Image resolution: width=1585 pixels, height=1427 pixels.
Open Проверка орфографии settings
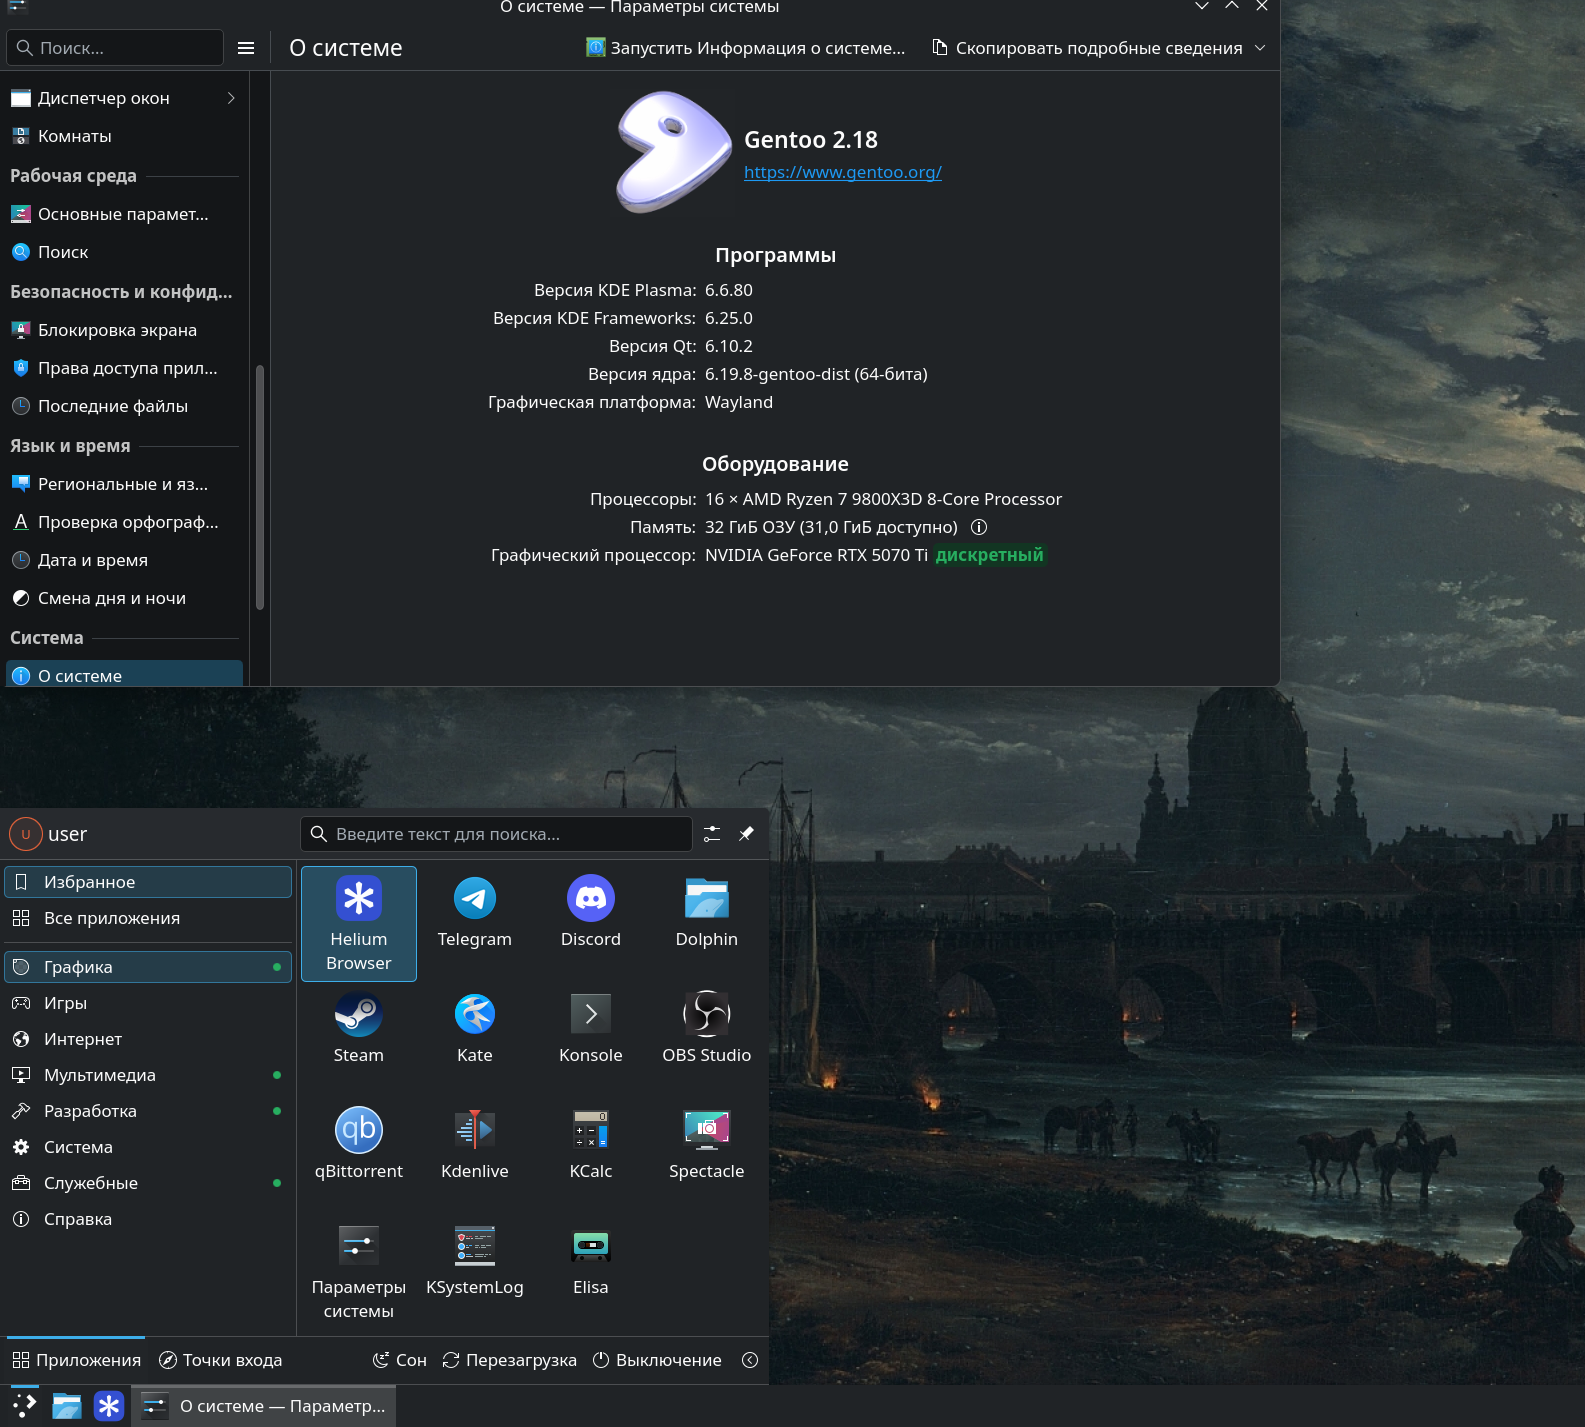pyautogui.click(x=124, y=522)
